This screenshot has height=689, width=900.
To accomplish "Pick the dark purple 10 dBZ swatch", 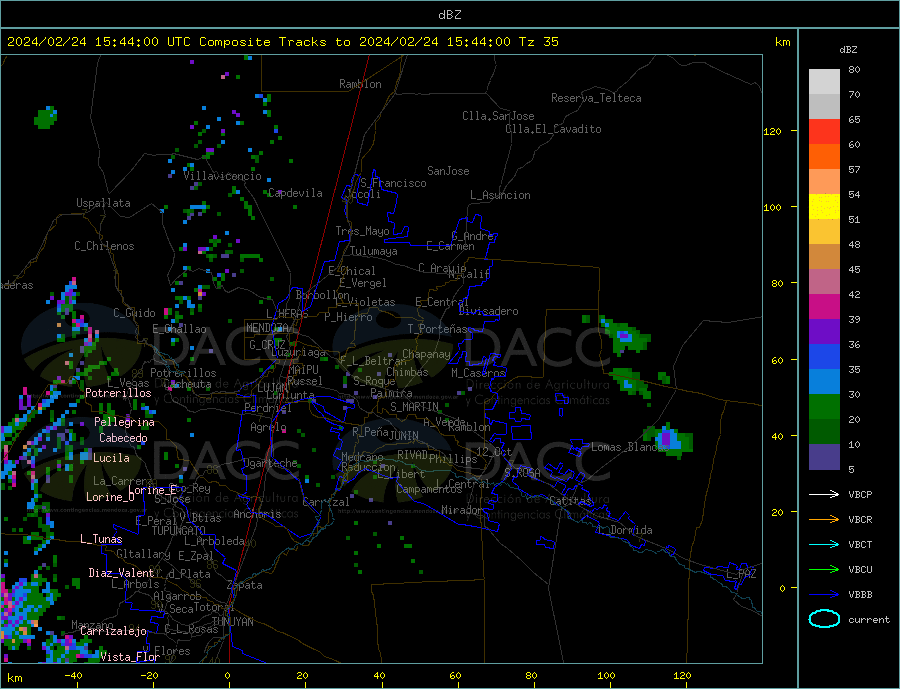I will [x=824, y=457].
